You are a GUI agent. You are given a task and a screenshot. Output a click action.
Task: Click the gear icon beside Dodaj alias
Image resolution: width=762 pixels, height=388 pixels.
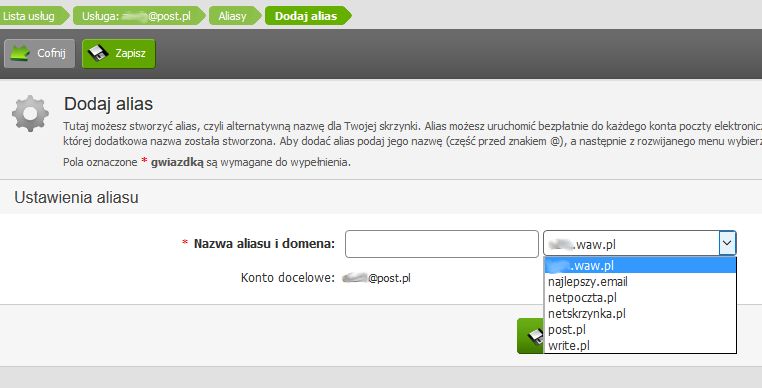coord(30,114)
